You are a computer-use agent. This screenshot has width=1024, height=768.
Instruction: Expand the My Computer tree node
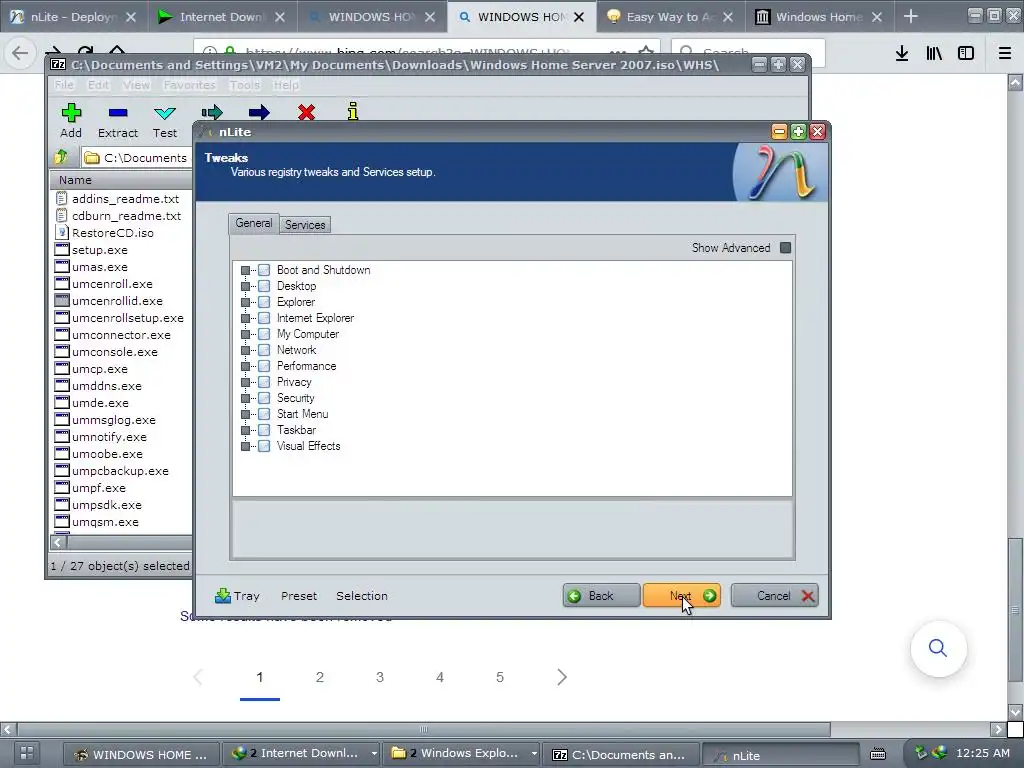(246, 334)
